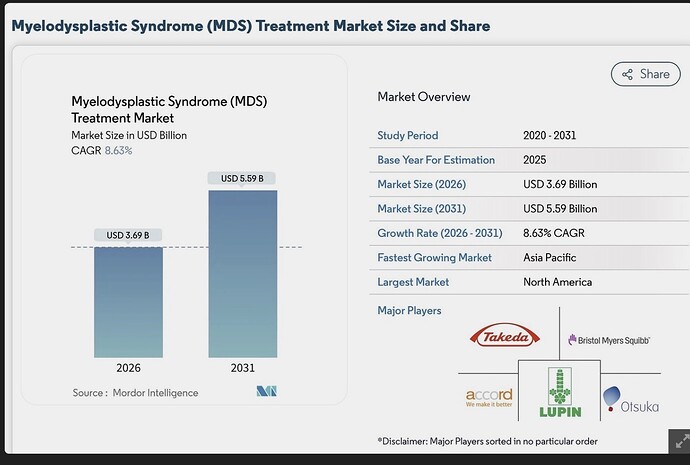The width and height of the screenshot is (690, 465).
Task: Click the Major Players heading
Action: 409,311
